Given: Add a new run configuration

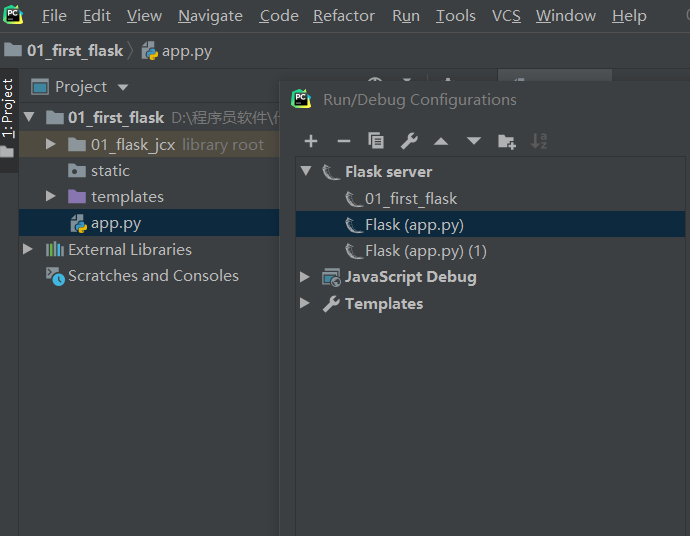Looking at the screenshot, I should pos(311,141).
